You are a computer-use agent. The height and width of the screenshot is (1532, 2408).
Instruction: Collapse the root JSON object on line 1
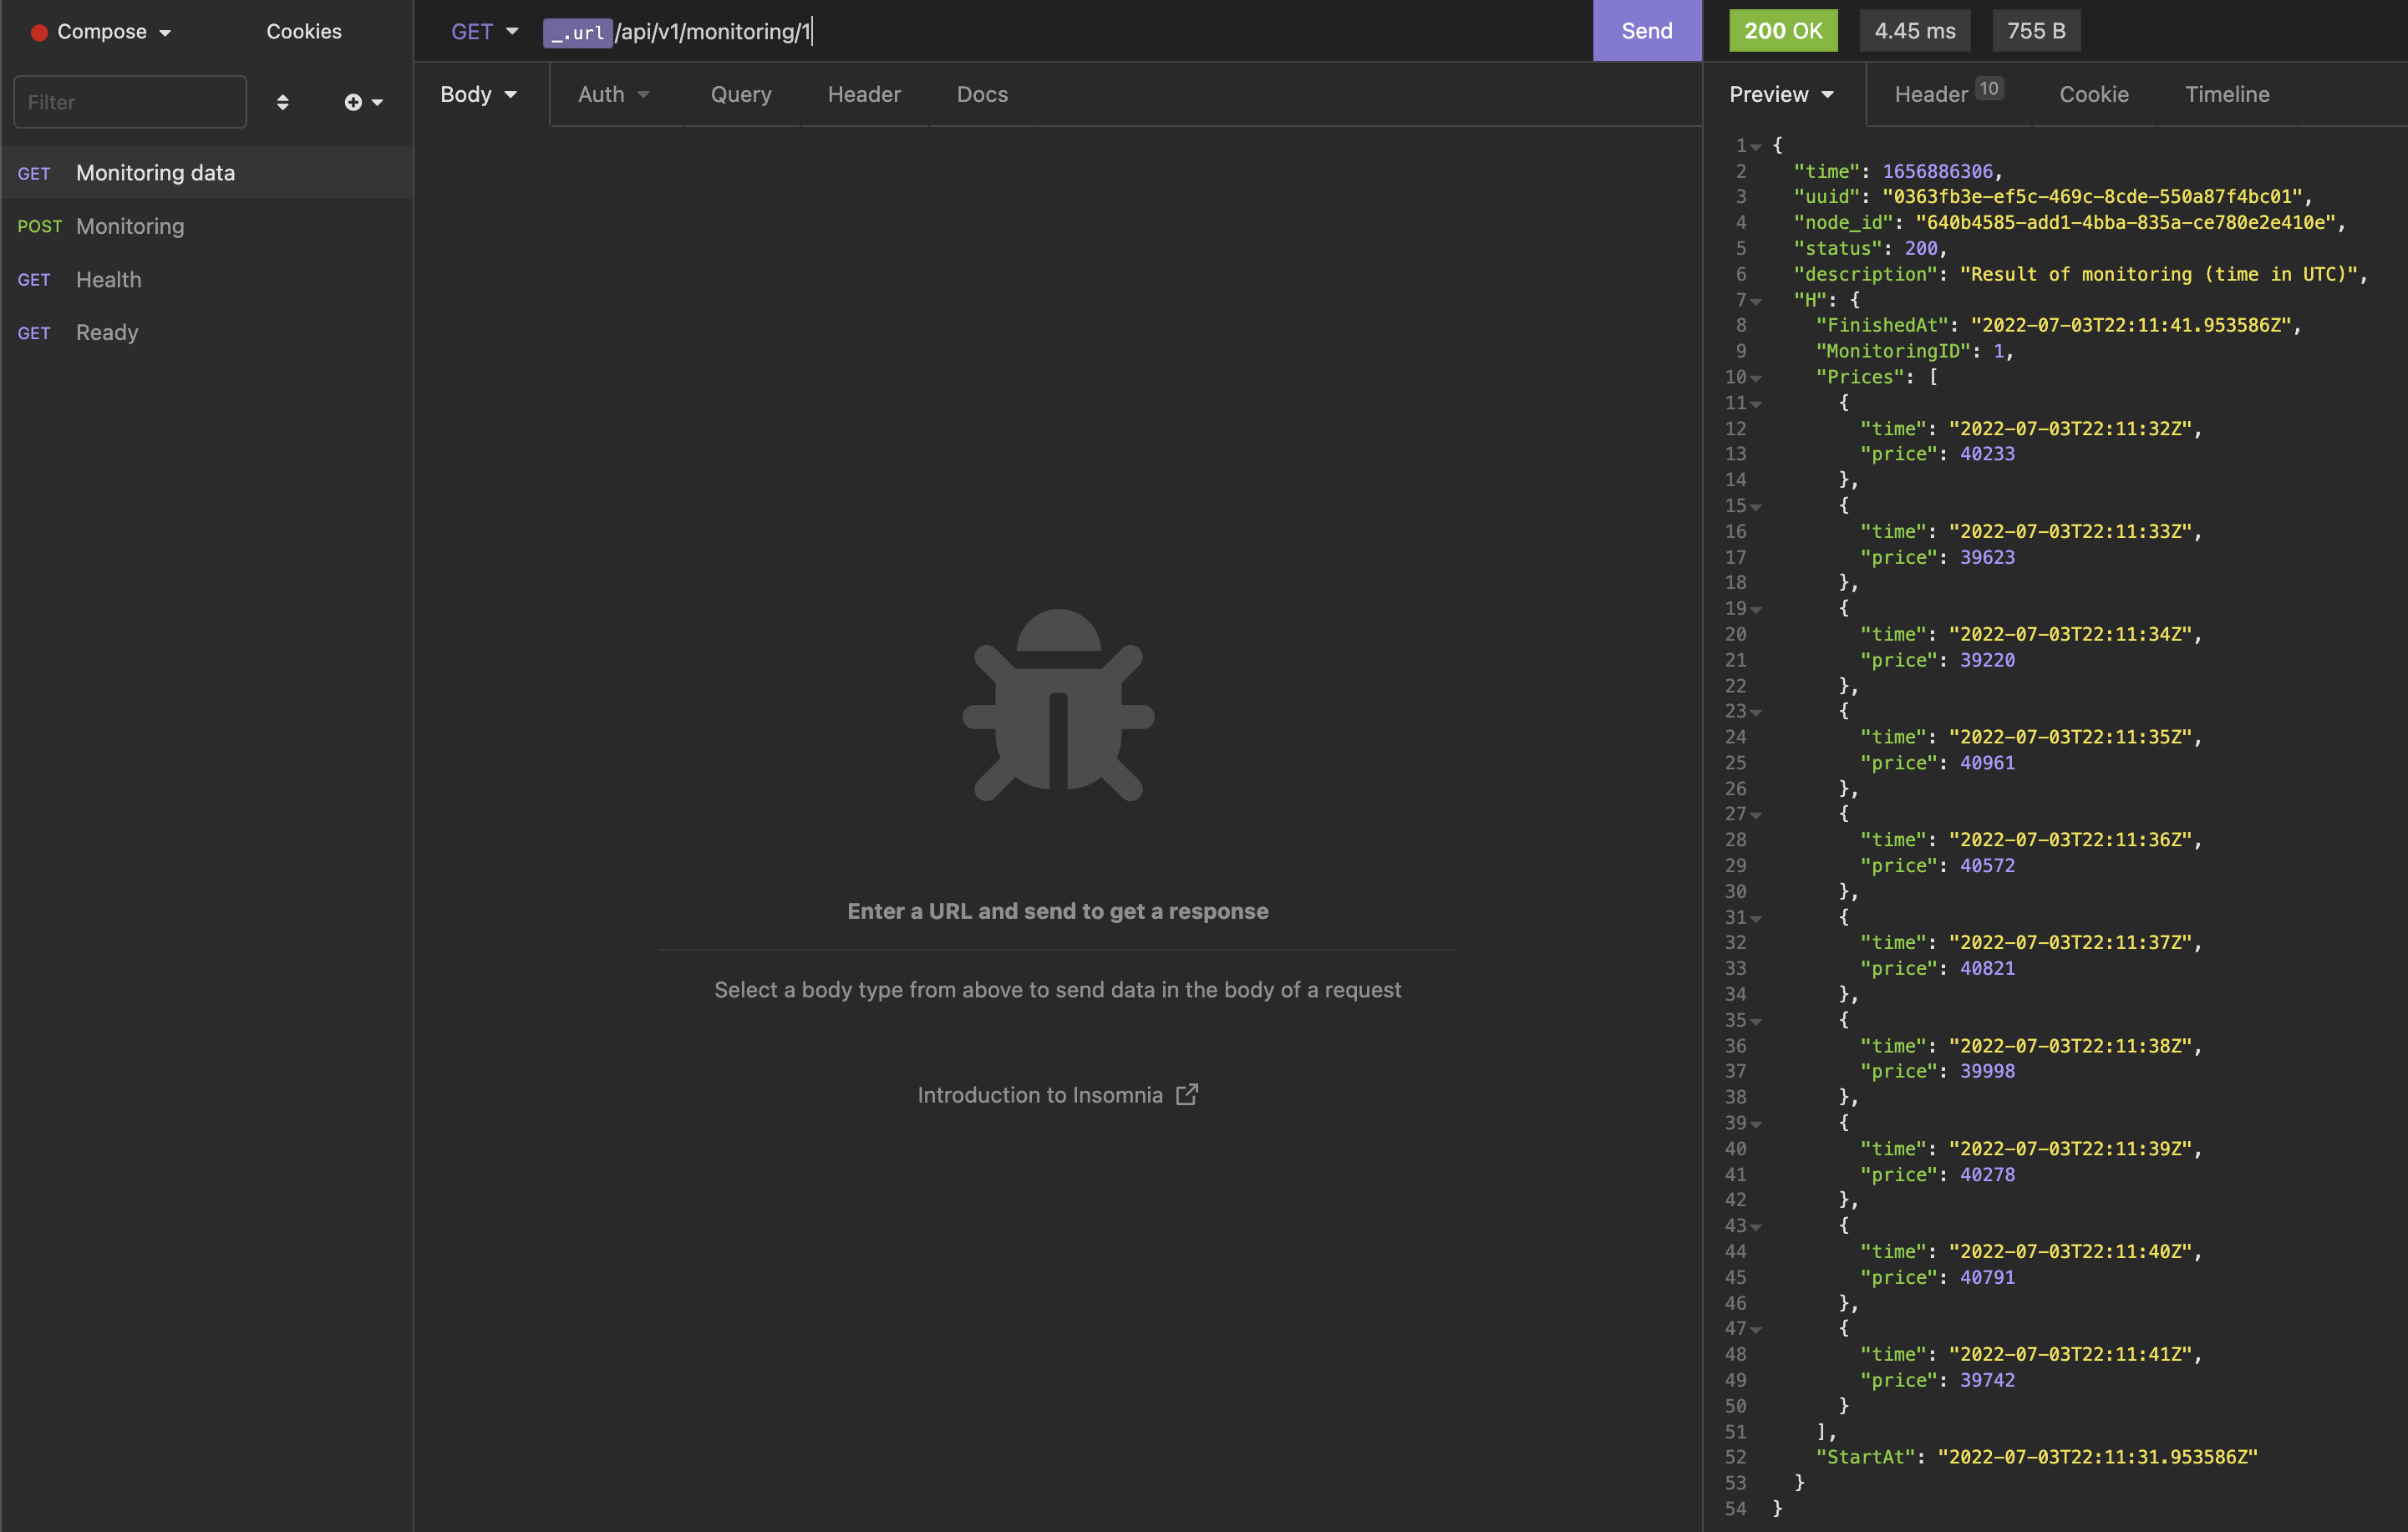click(1756, 147)
